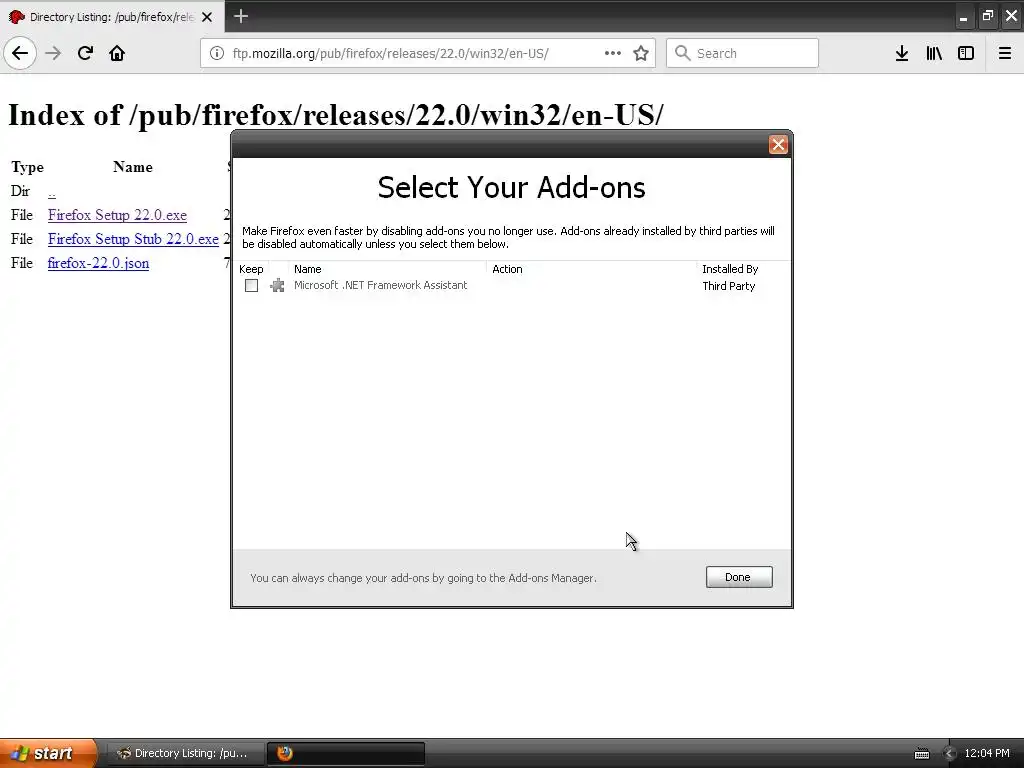
Task: Switch to Directory Listing taskbar button
Action: point(184,753)
